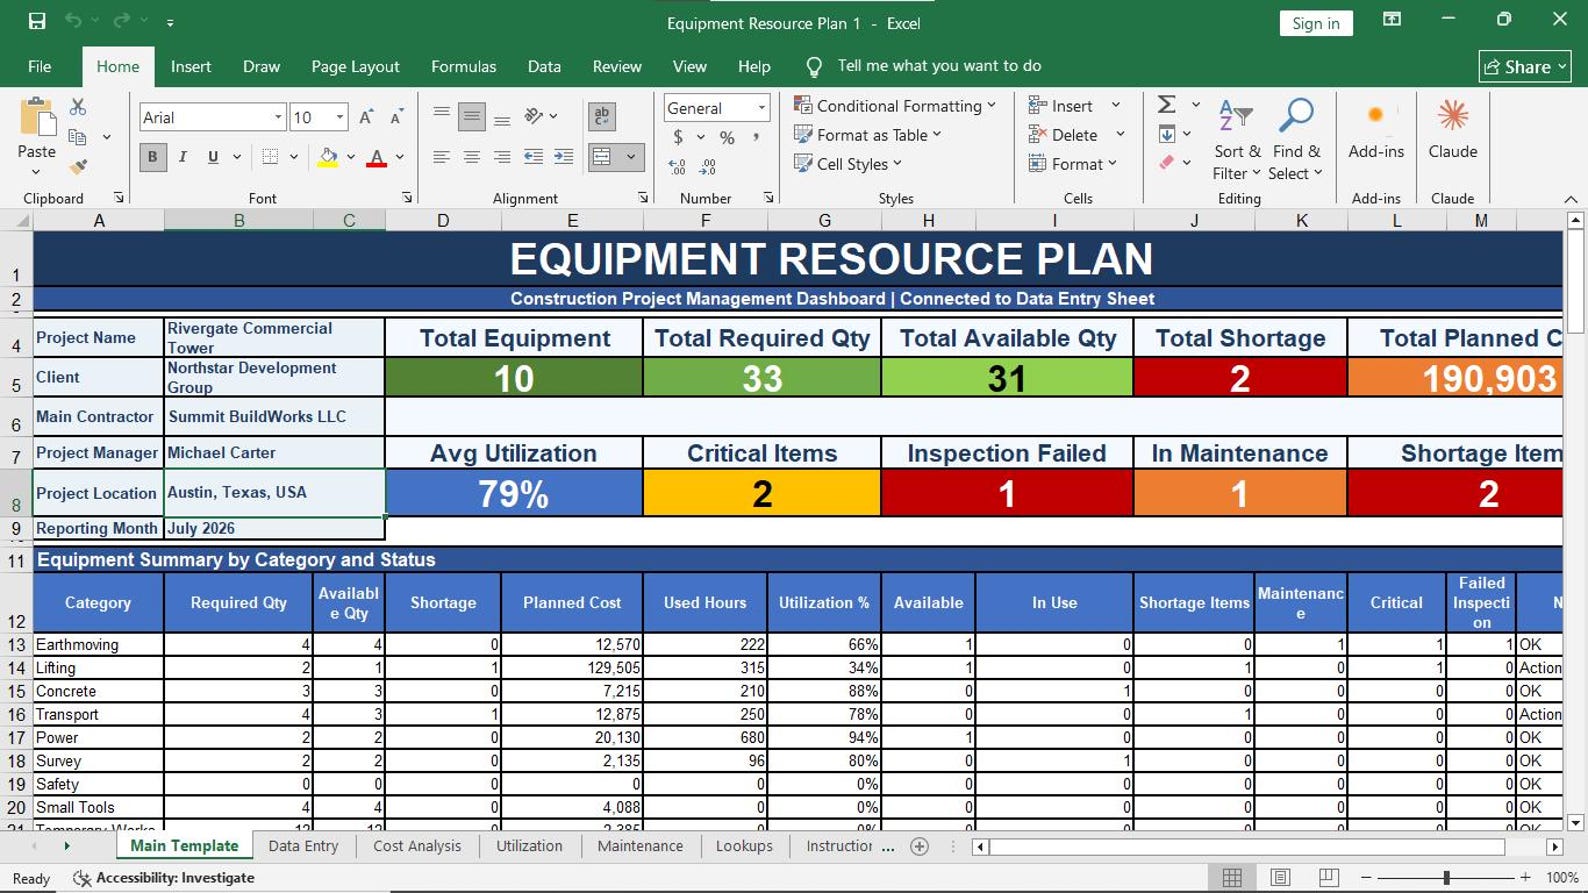
Task: Open Sort & Filter menu
Action: click(x=1237, y=140)
